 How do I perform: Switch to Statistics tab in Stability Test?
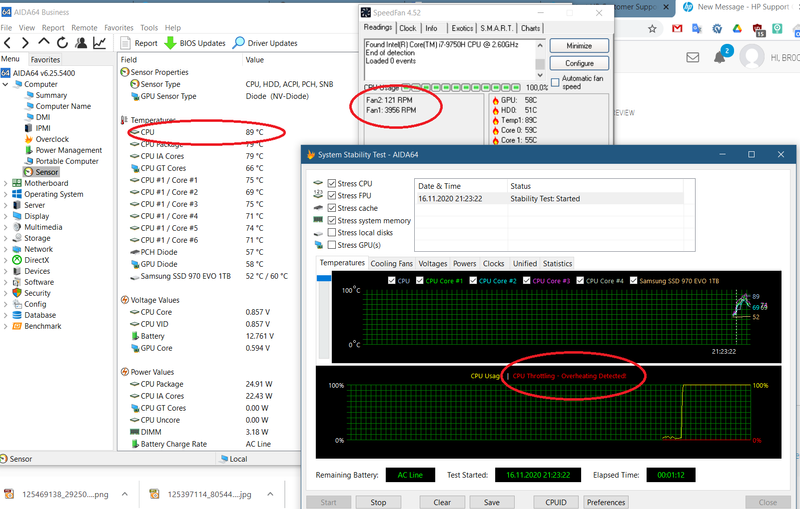(557, 264)
